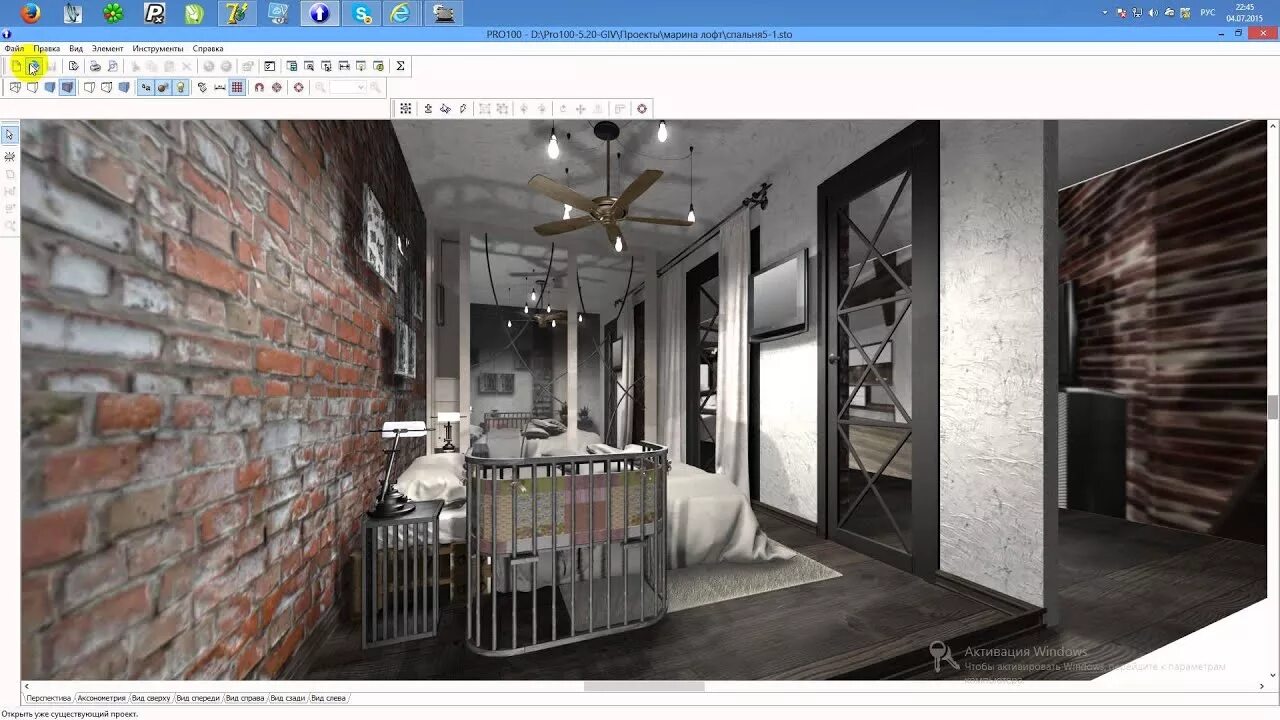Create a new project with the blank page icon
This screenshot has height=720, width=1280.
pos(16,66)
